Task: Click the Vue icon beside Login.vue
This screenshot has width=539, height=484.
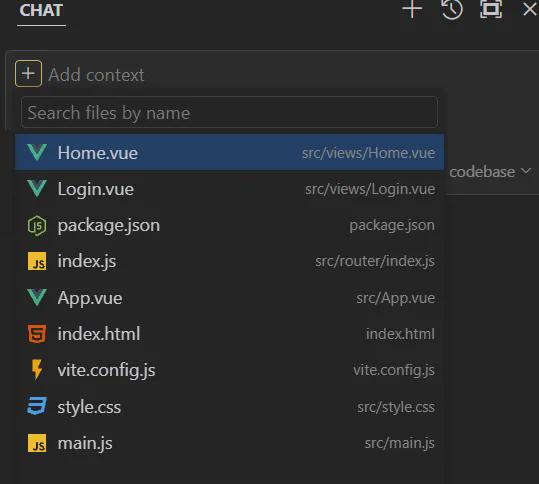Action: [37, 189]
